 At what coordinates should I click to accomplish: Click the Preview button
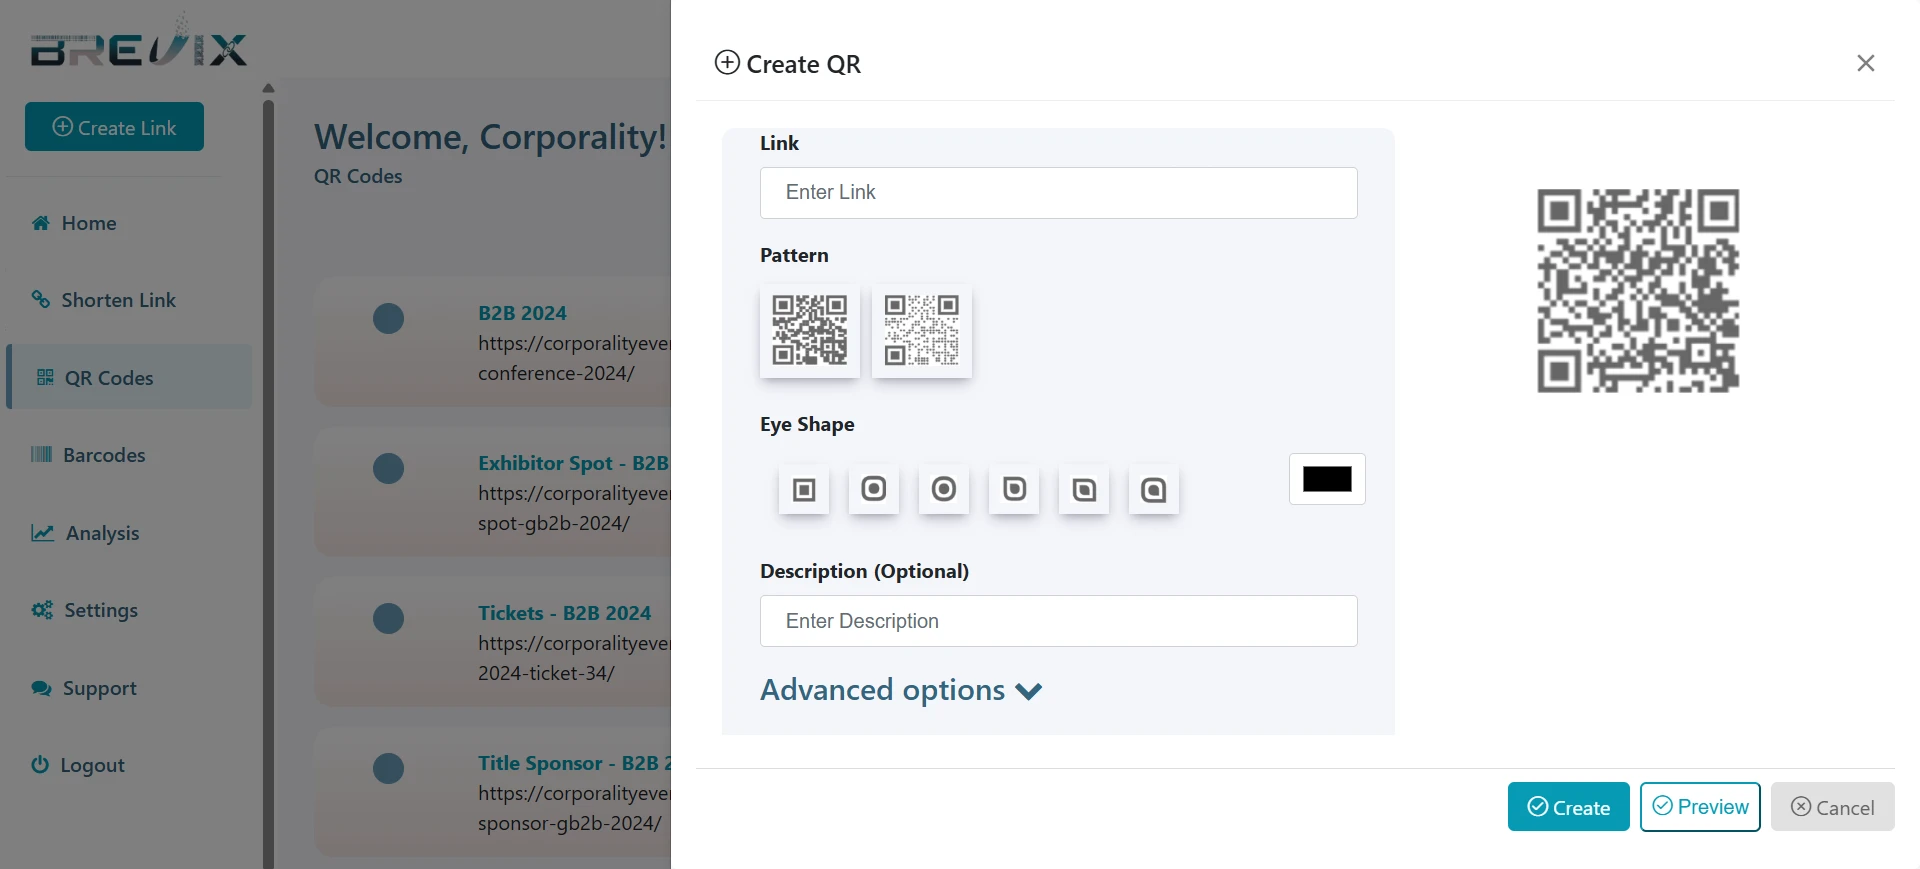point(1700,807)
